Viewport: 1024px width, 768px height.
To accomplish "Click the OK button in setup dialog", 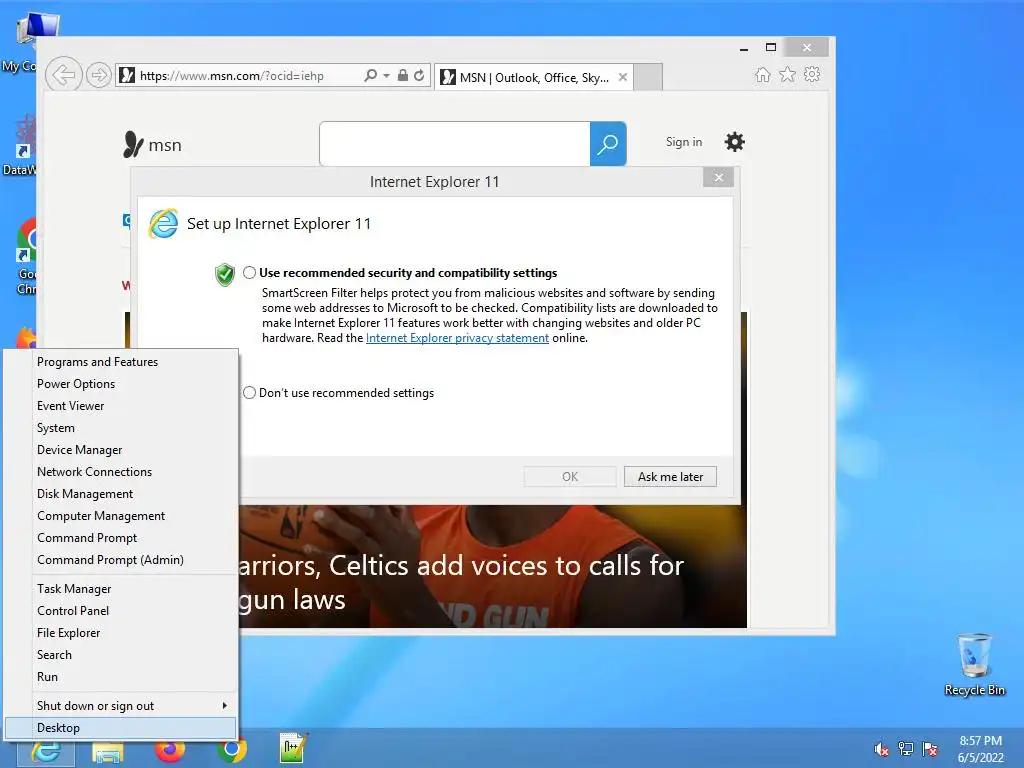I will 569,477.
